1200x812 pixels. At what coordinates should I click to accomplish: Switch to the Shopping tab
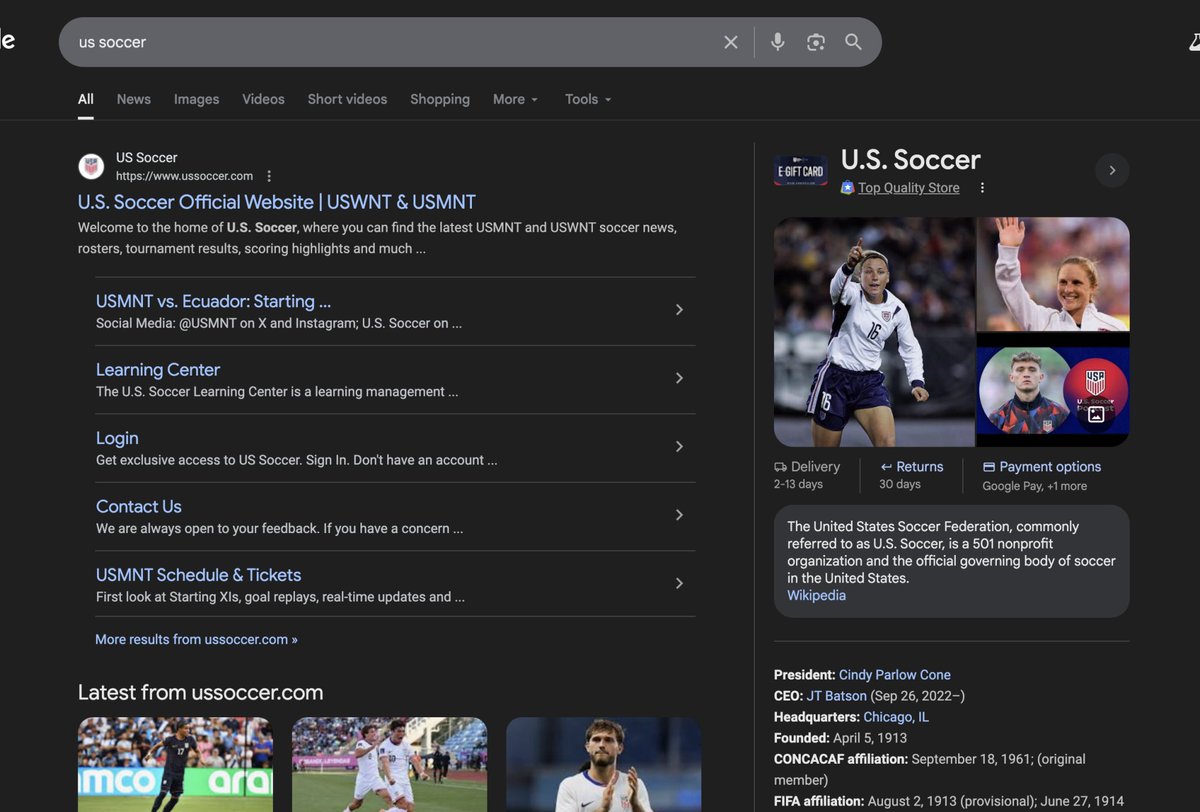click(440, 99)
